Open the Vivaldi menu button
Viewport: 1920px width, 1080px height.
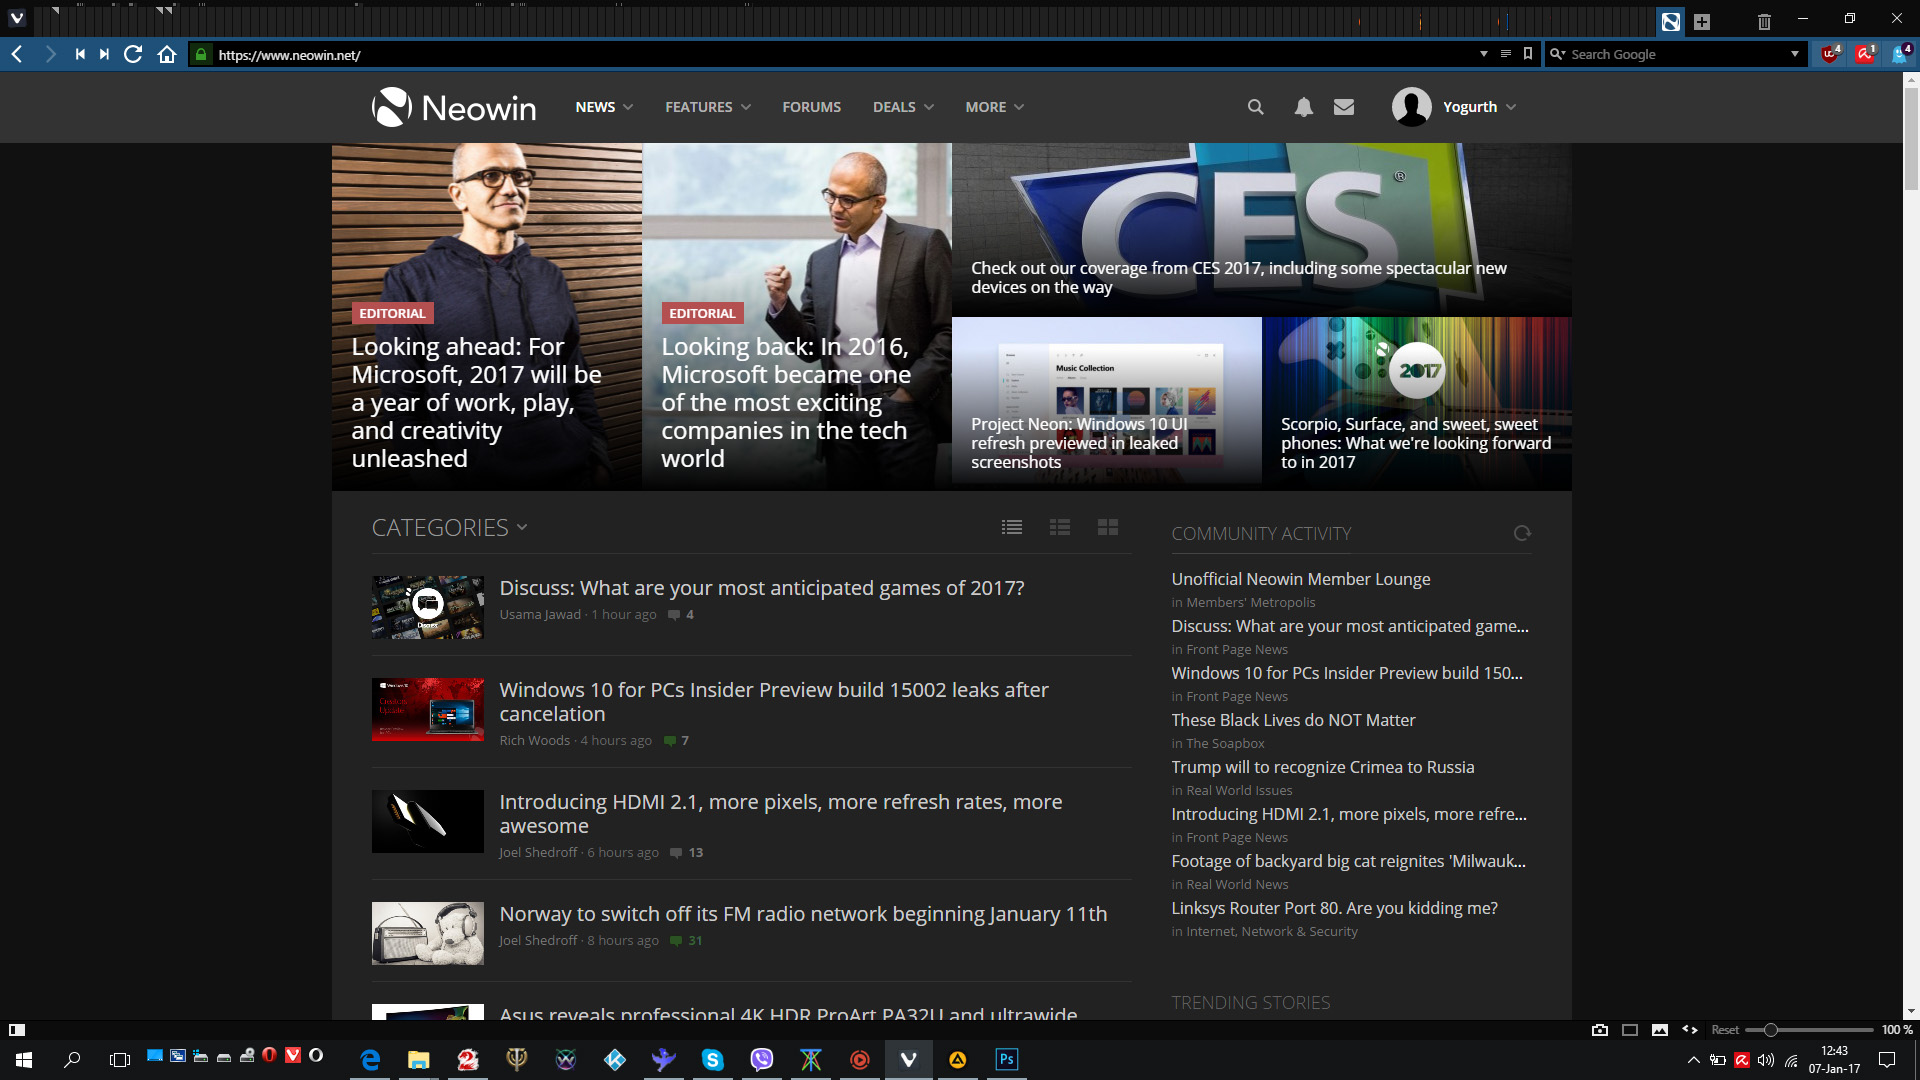point(17,18)
